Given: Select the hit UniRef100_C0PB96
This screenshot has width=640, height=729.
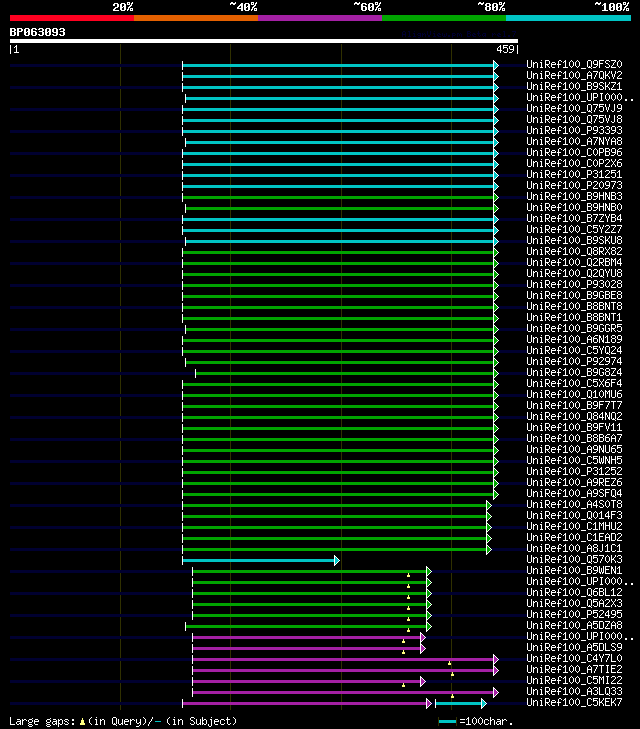Looking at the screenshot, I should (574, 152).
